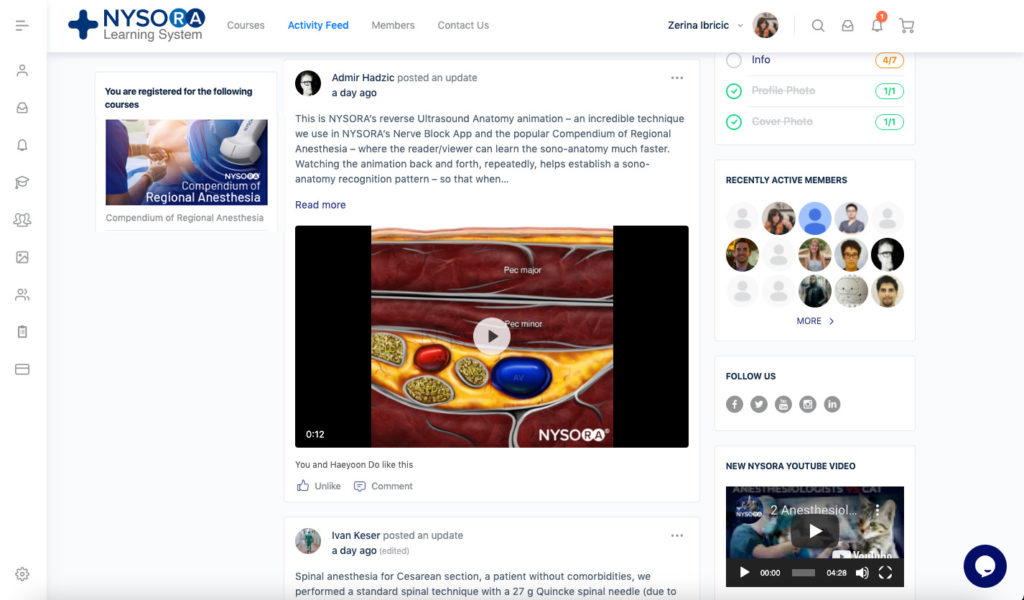This screenshot has width=1024, height=600.
Task: Open Compendium of Regional Anesthesia course title
Action: point(185,218)
